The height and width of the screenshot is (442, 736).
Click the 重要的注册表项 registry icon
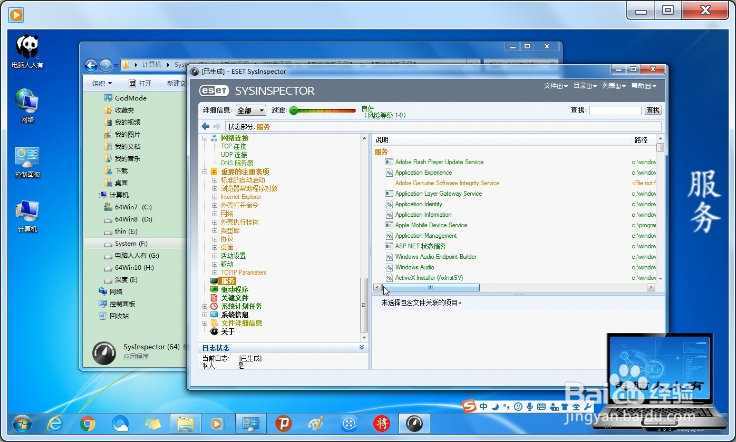tap(214, 172)
